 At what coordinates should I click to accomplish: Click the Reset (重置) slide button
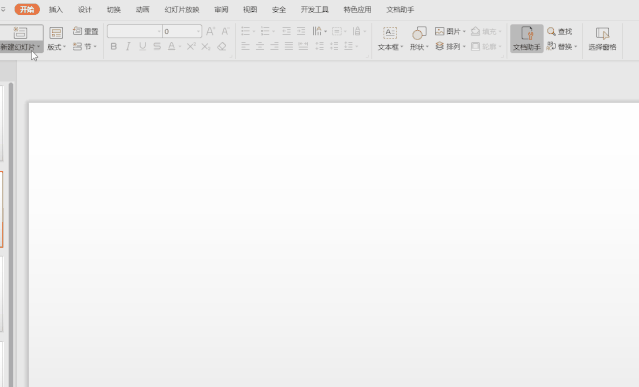86,31
